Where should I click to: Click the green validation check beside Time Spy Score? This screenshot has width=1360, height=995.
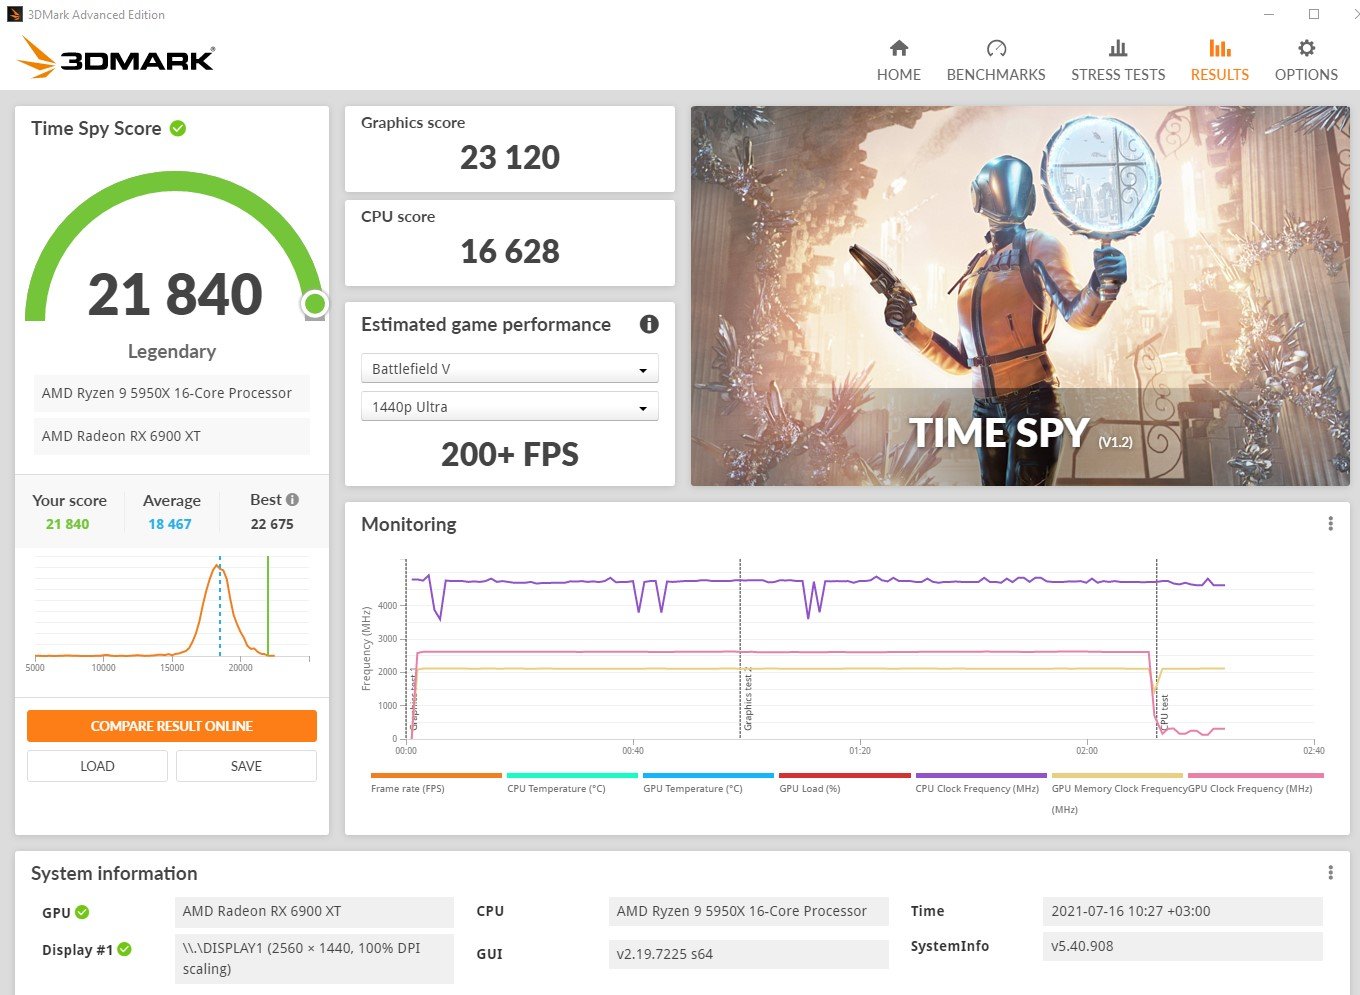(178, 128)
